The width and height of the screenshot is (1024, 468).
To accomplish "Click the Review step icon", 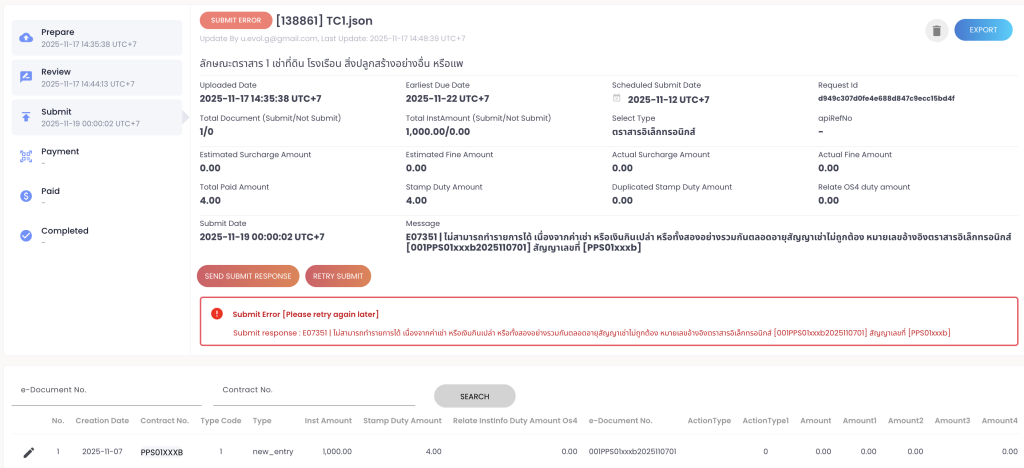I will pos(26,77).
